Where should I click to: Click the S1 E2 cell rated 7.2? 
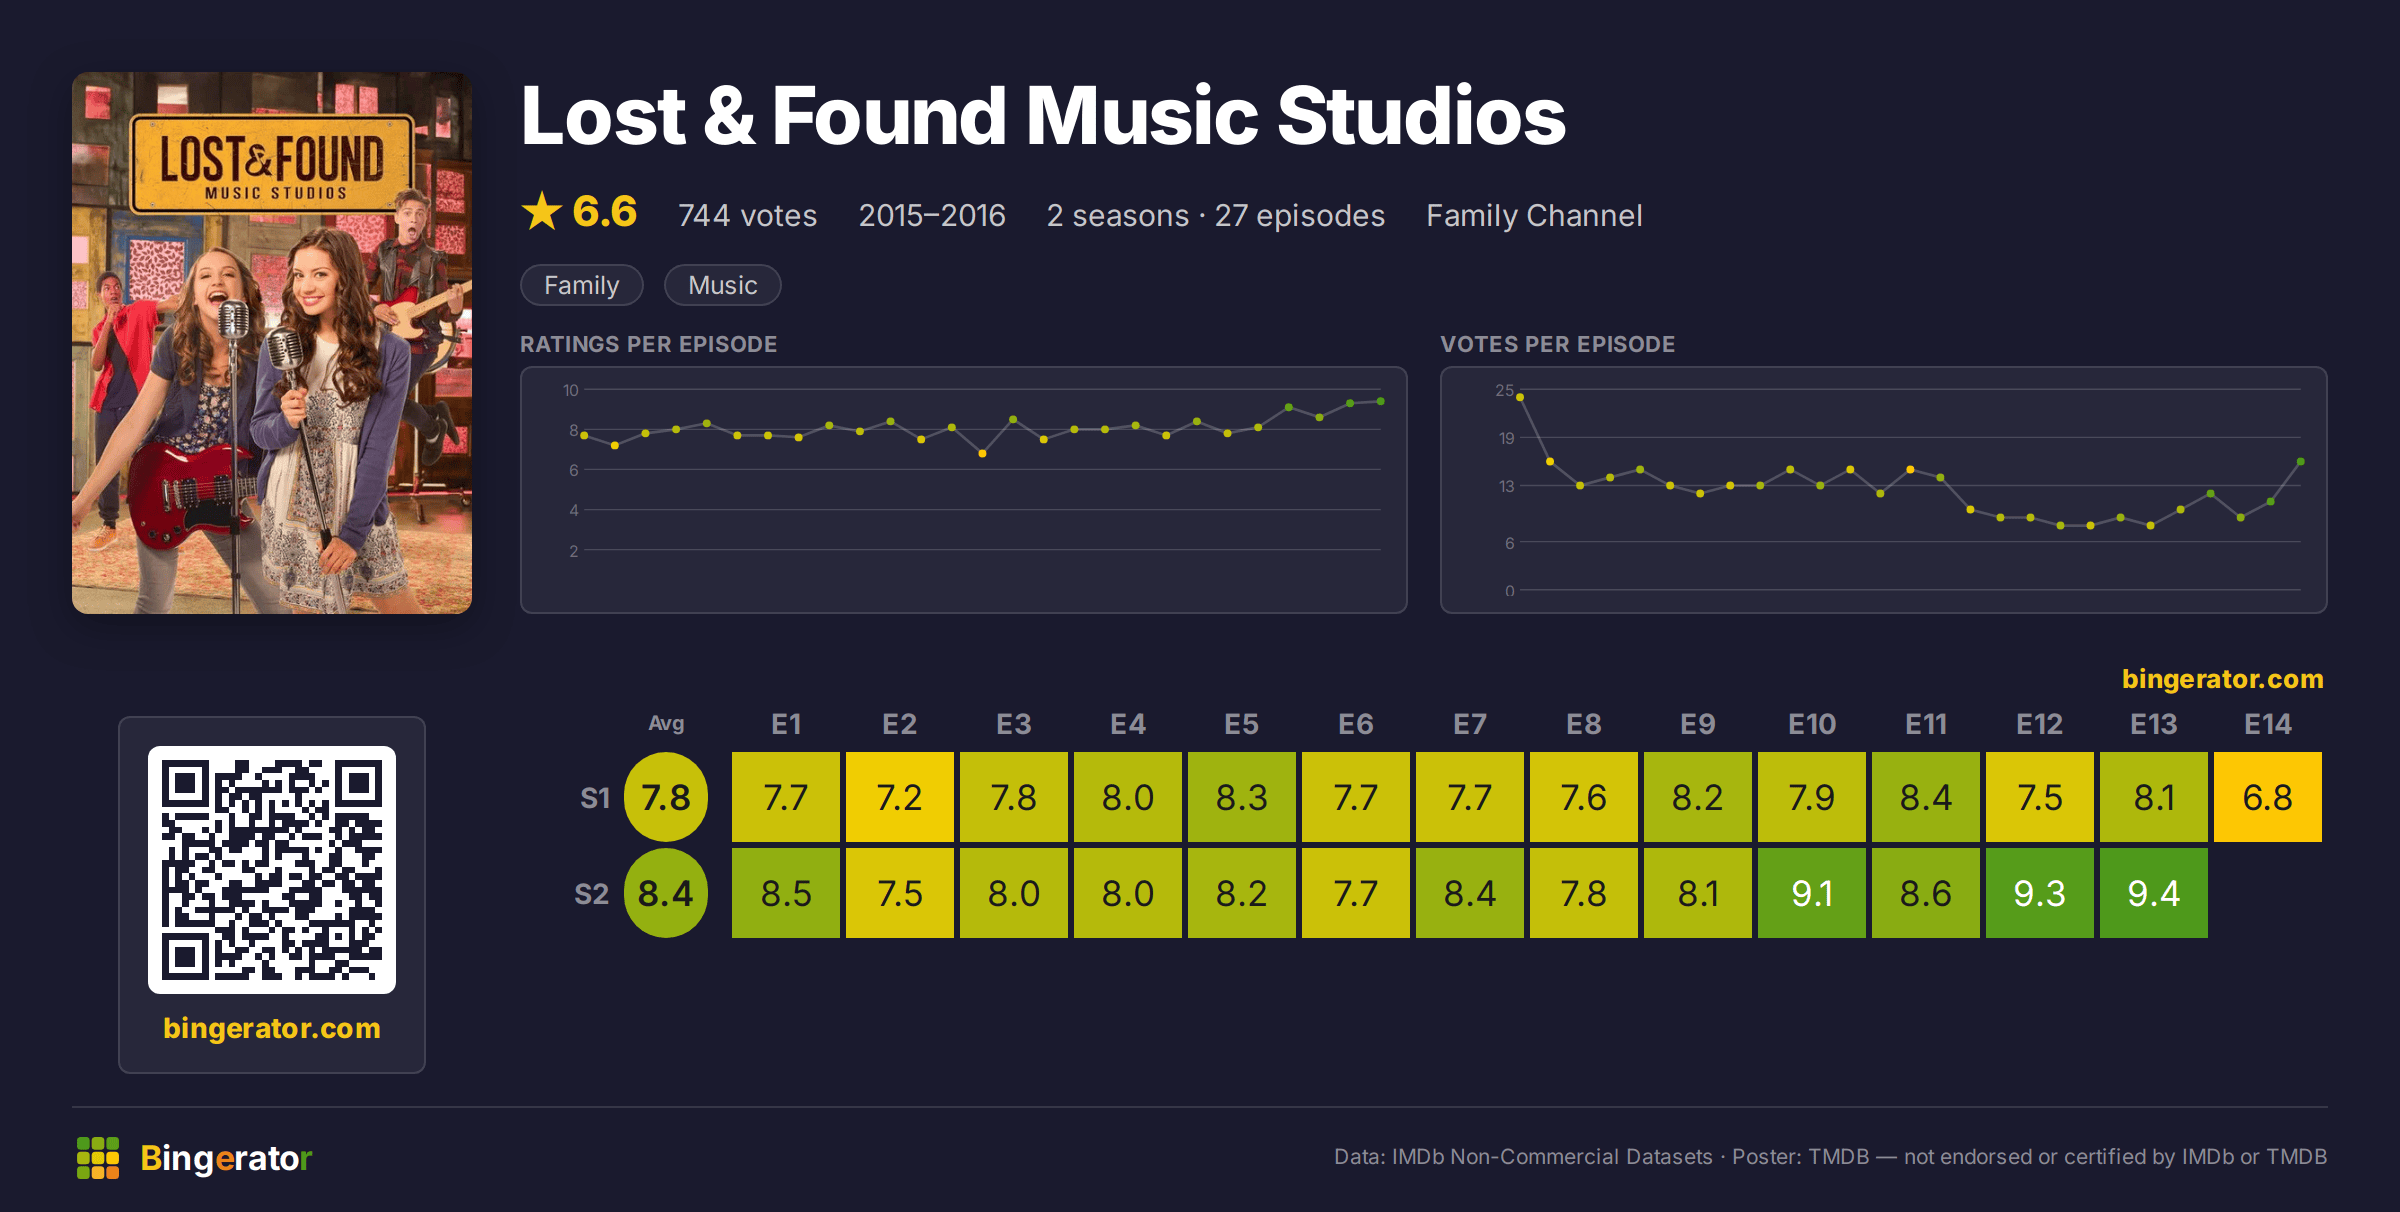(900, 797)
